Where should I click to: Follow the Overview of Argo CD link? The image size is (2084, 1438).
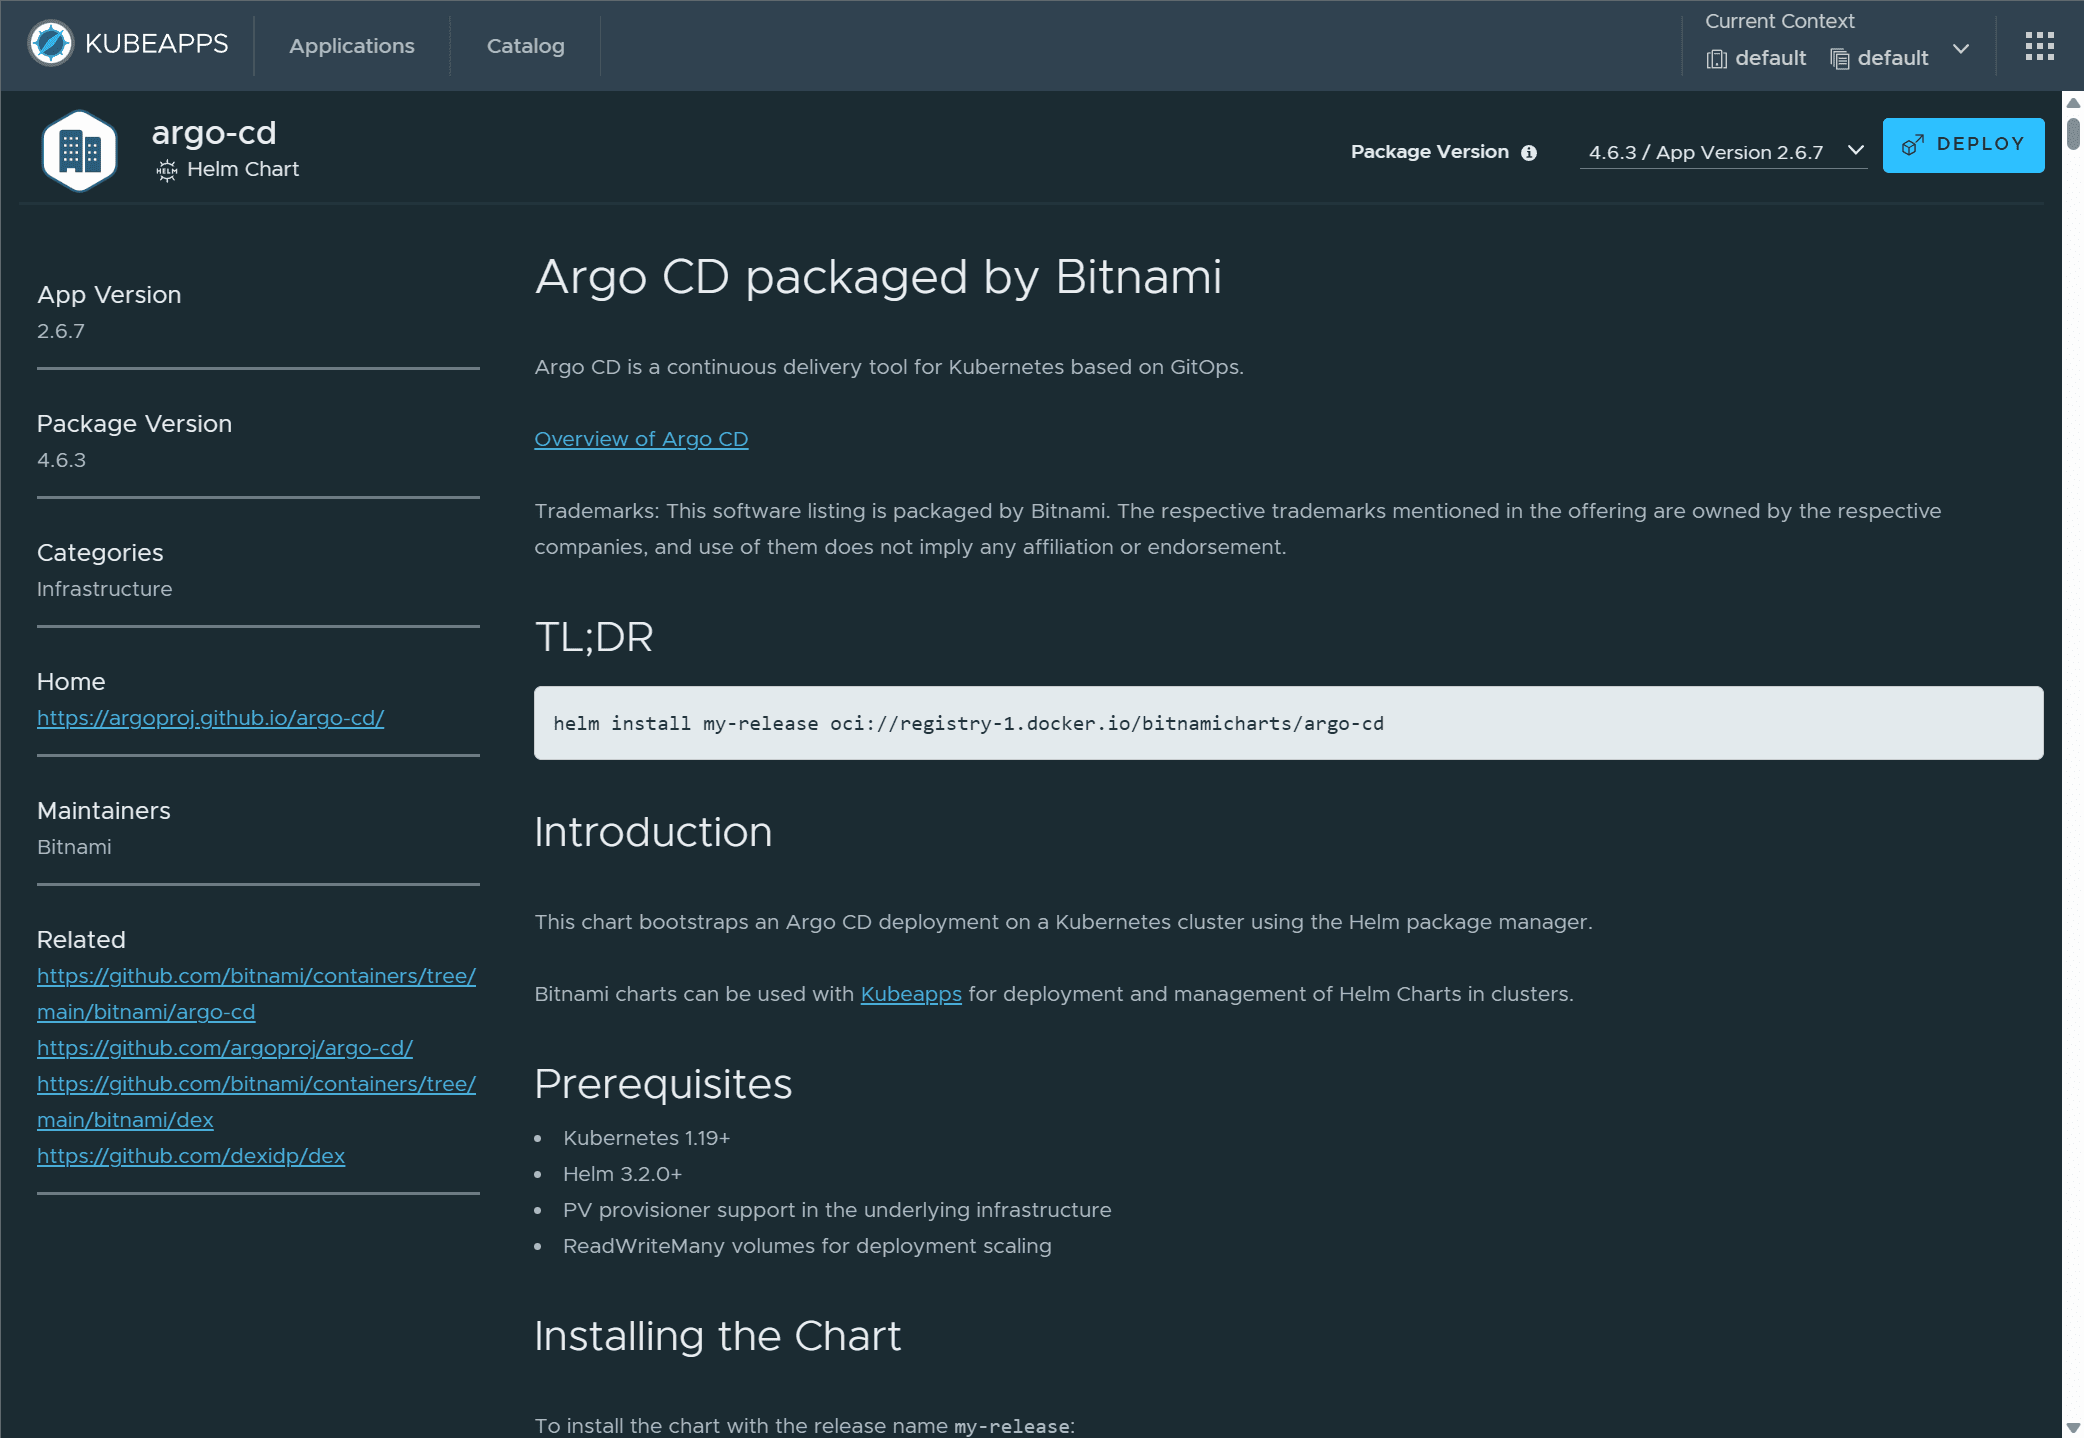coord(641,439)
